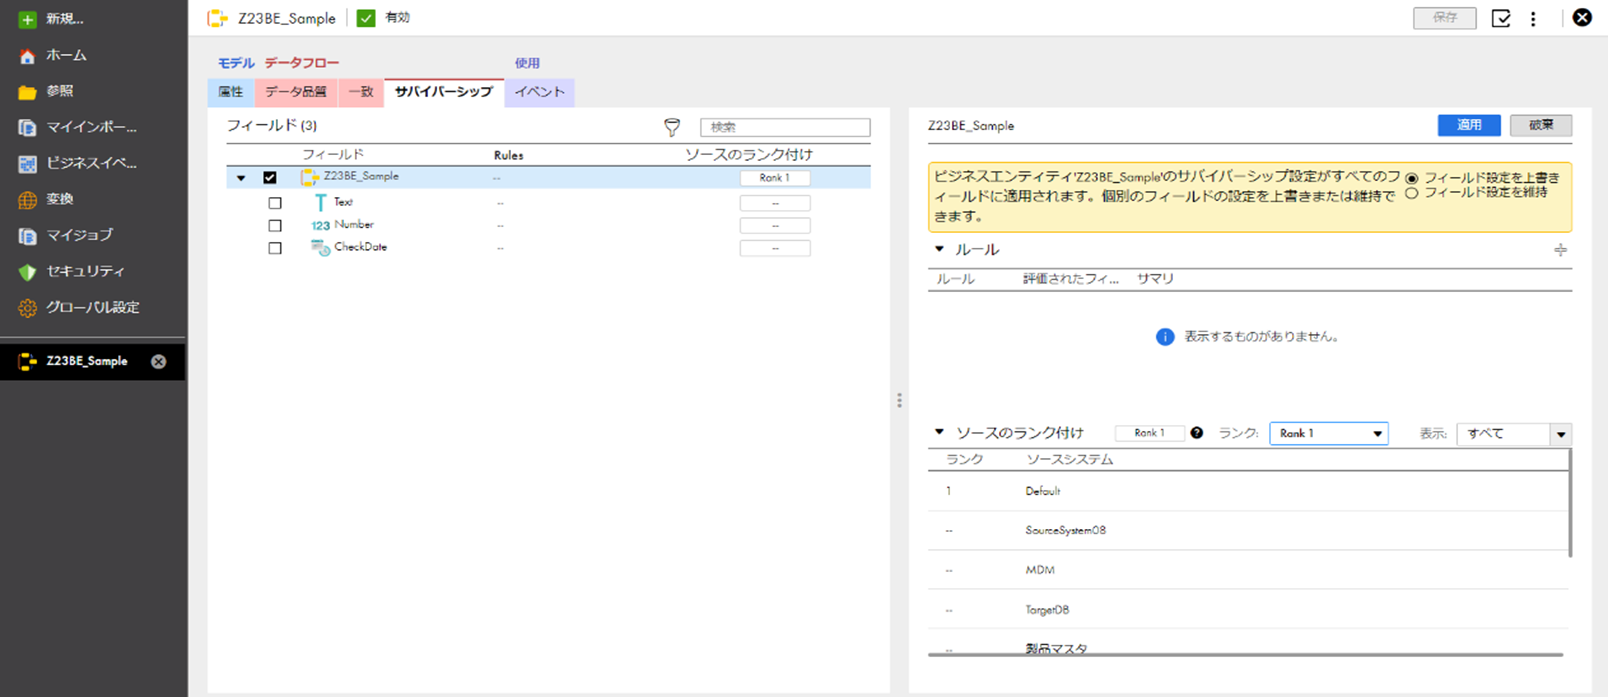1608x697 pixels.
Task: Open the Events tab
Action: click(540, 92)
